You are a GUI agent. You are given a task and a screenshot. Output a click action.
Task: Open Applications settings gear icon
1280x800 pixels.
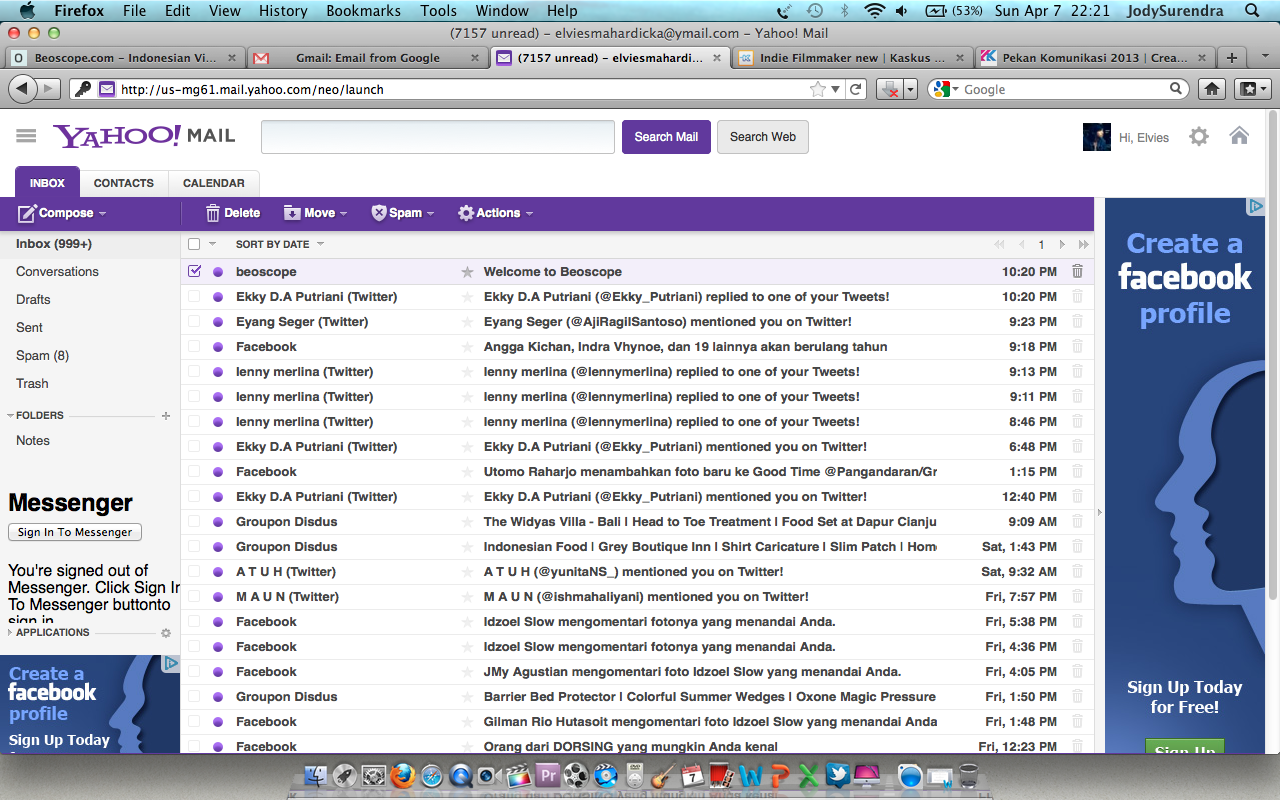[166, 633]
